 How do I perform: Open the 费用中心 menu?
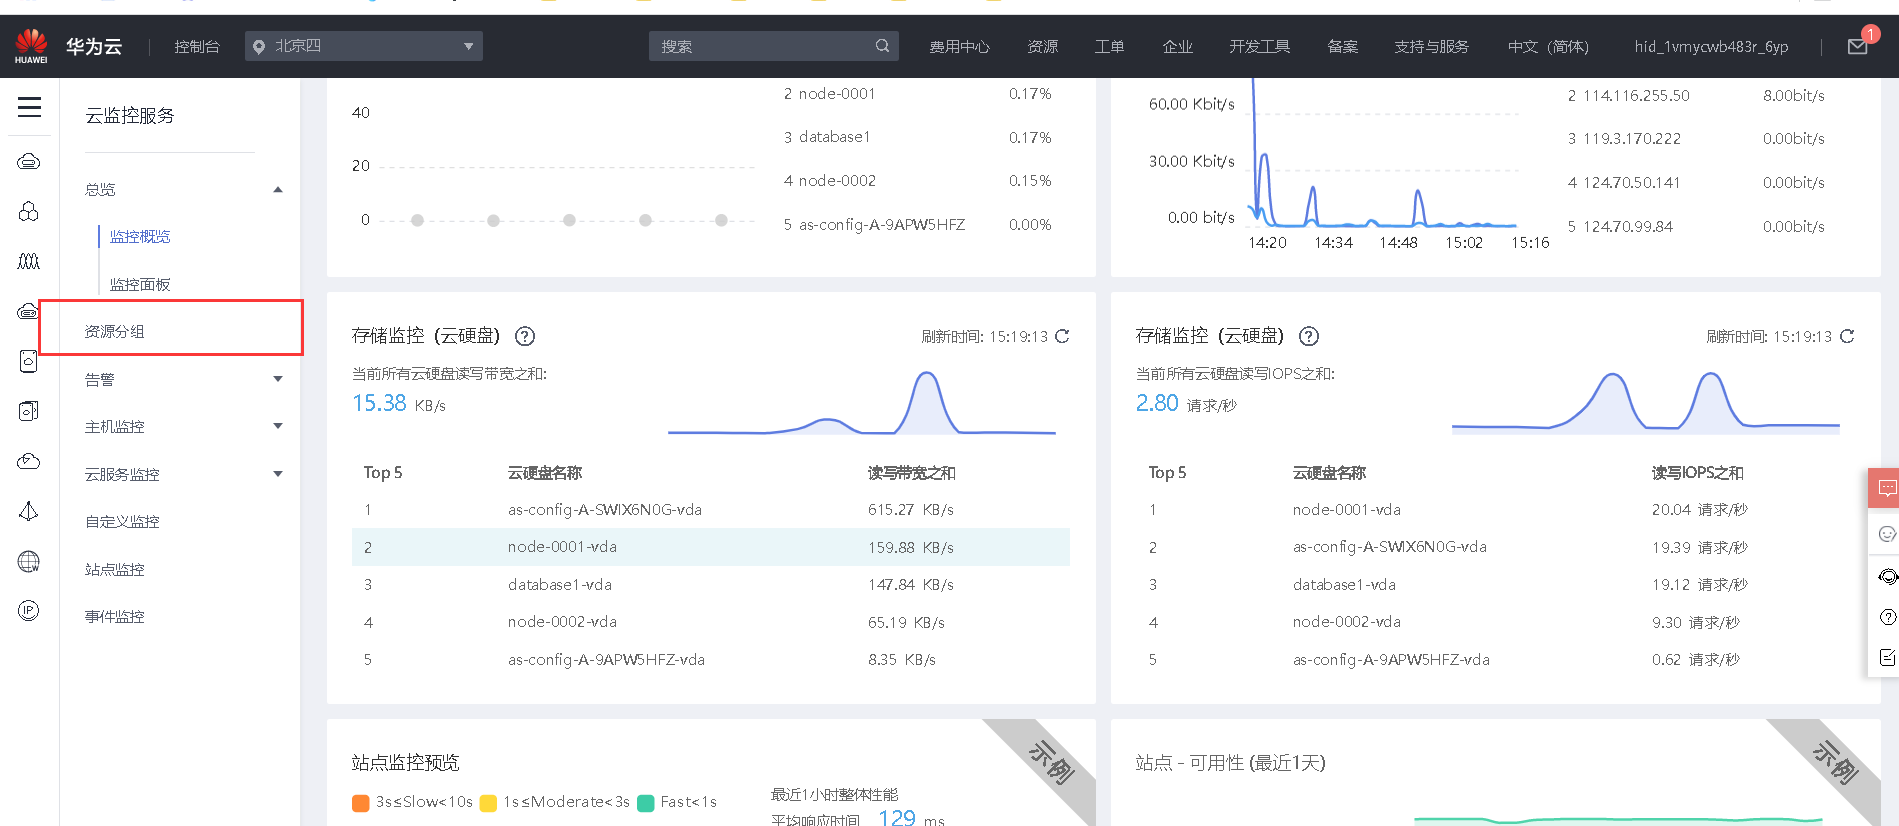point(959,47)
